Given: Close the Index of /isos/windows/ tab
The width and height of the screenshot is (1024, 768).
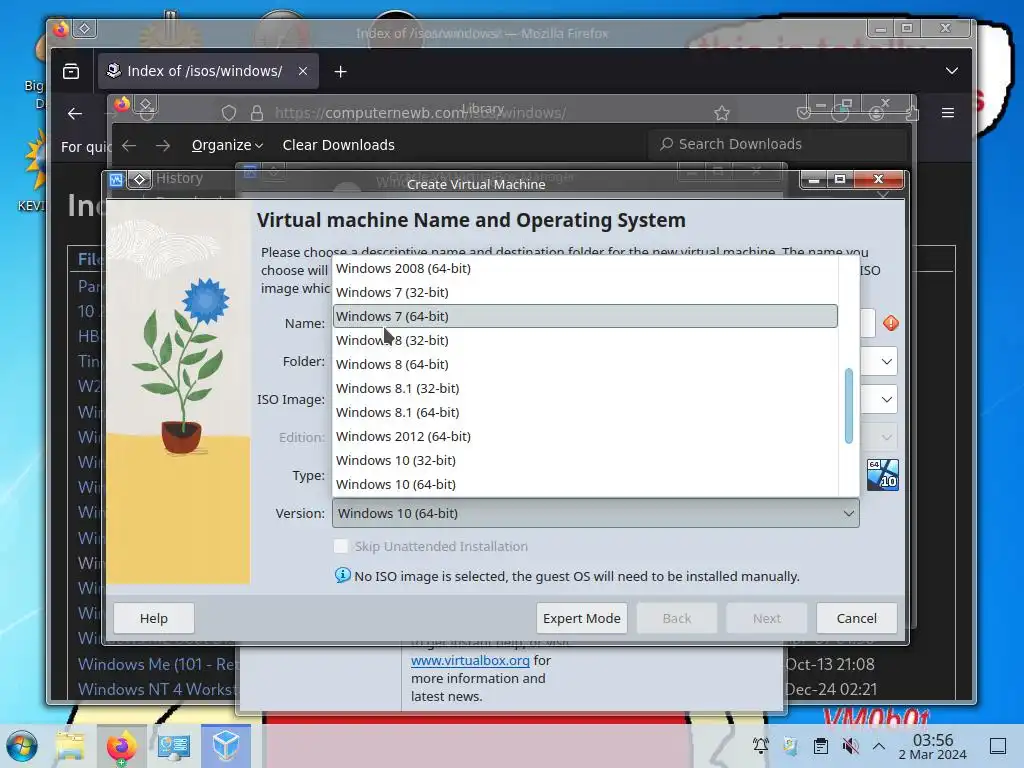Looking at the screenshot, I should coord(303,71).
